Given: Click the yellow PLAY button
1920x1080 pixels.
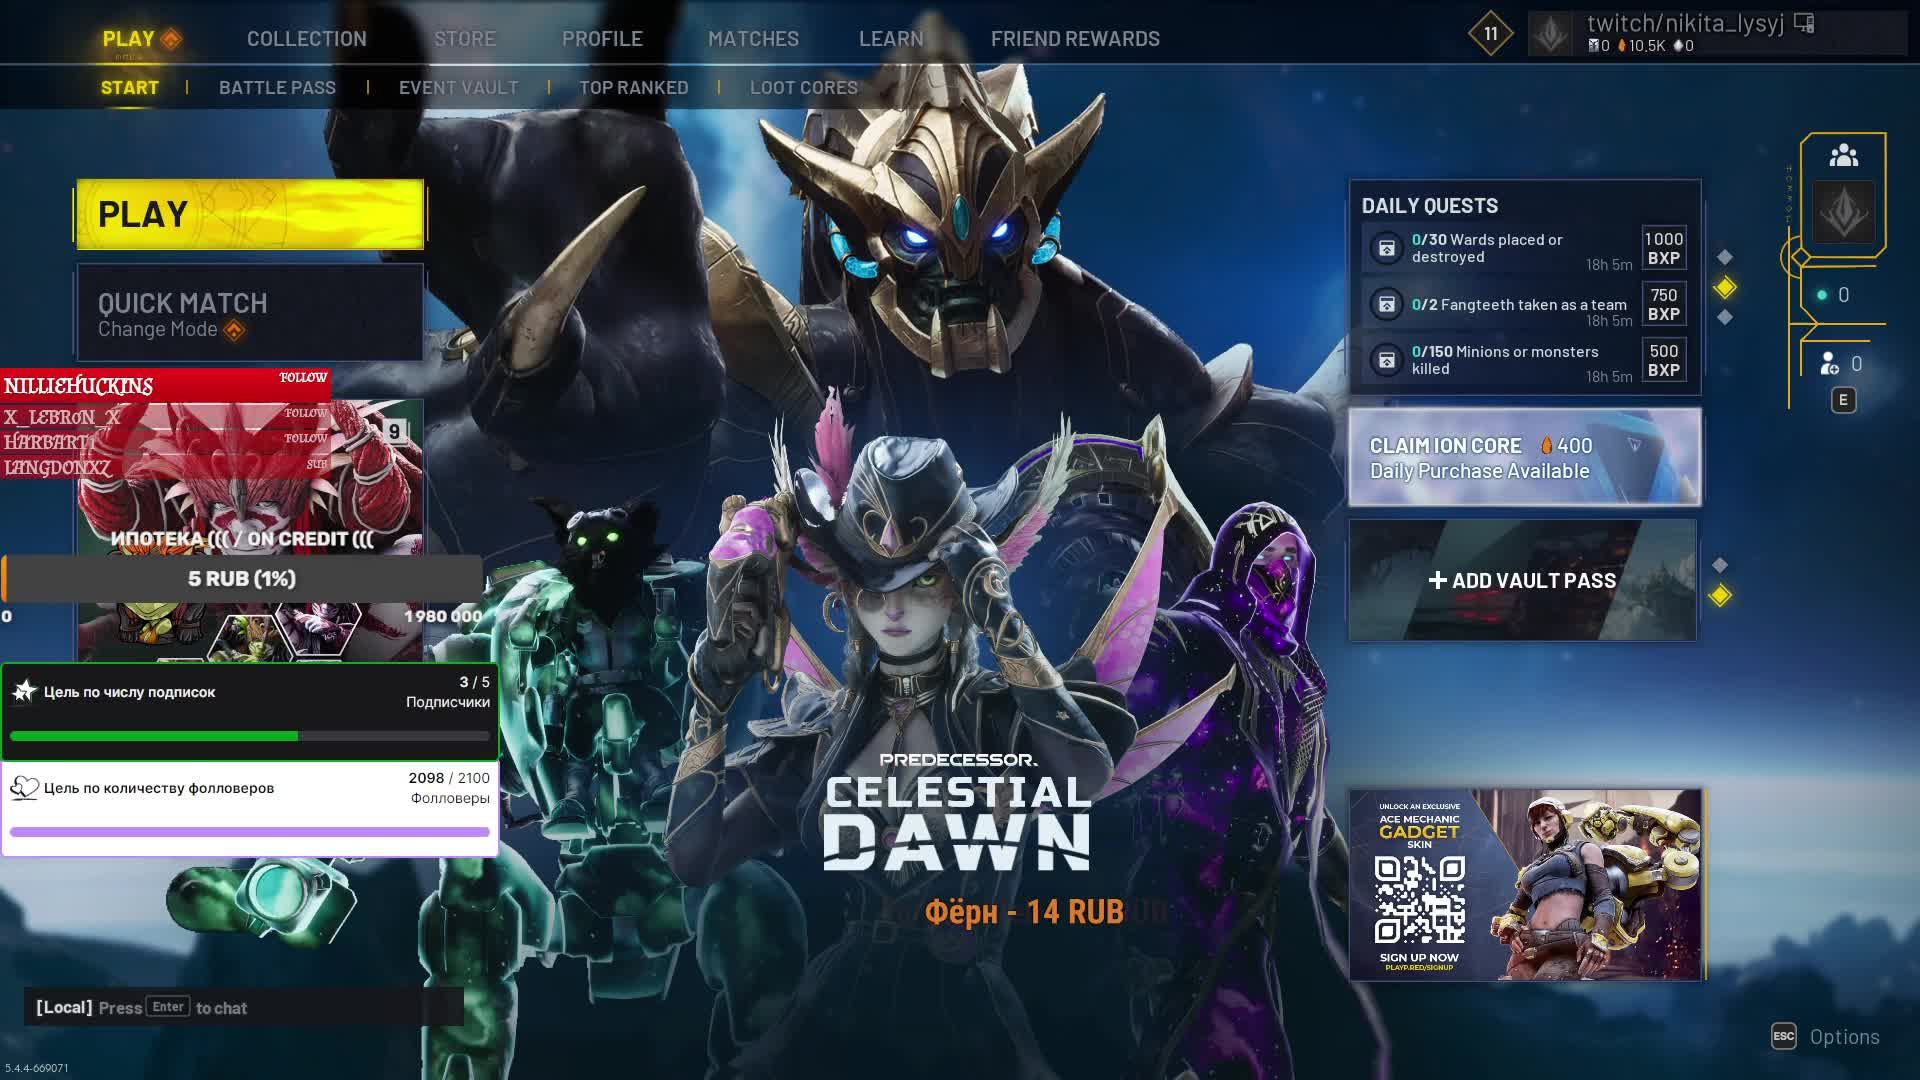Looking at the screenshot, I should pyautogui.click(x=250, y=214).
